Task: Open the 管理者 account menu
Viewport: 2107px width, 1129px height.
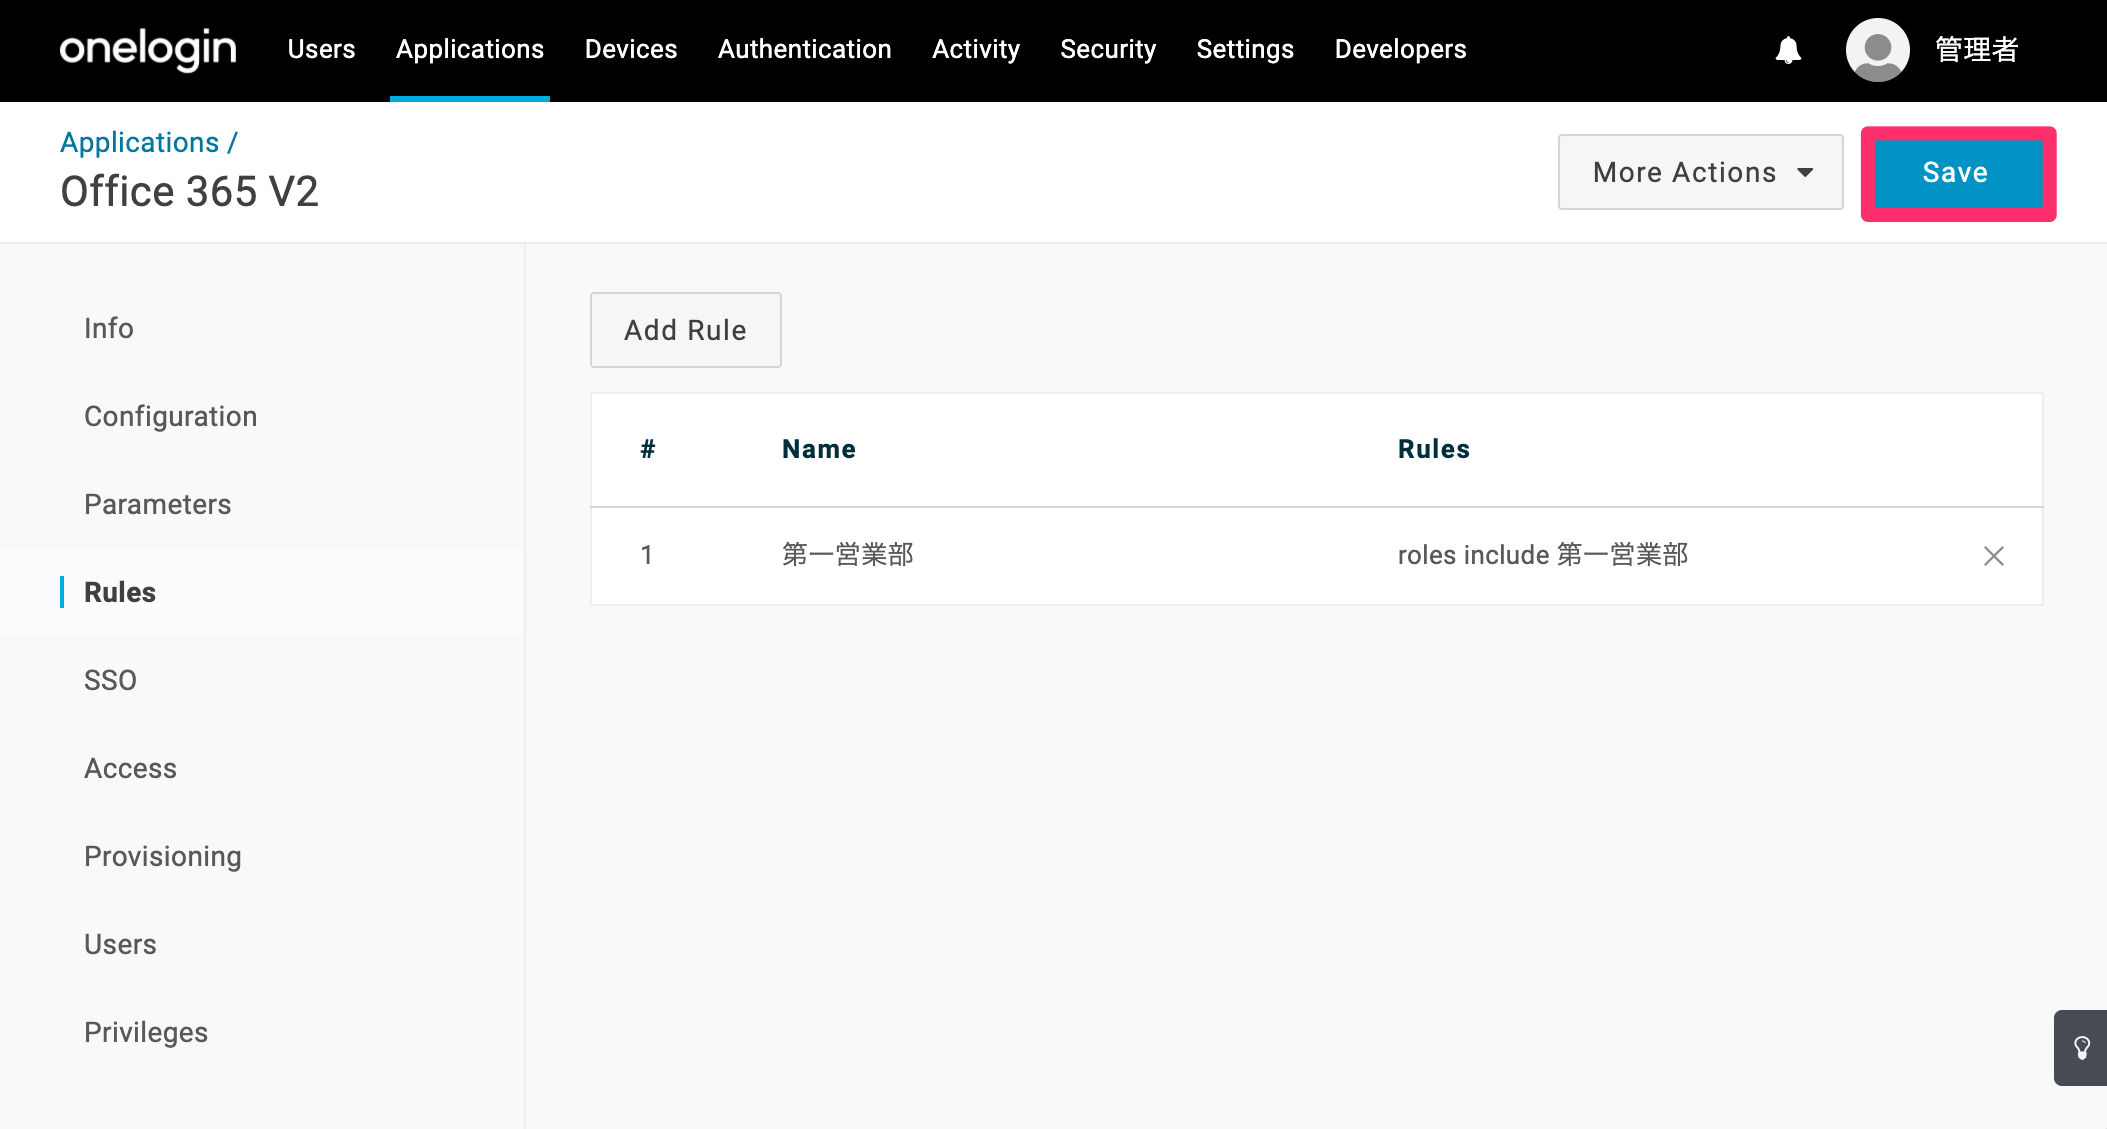Action: point(1976,50)
